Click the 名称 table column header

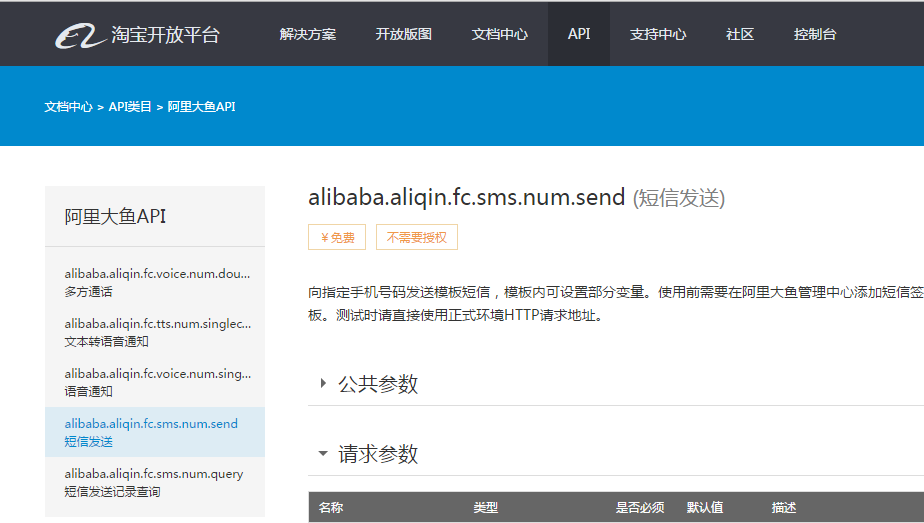click(331, 508)
